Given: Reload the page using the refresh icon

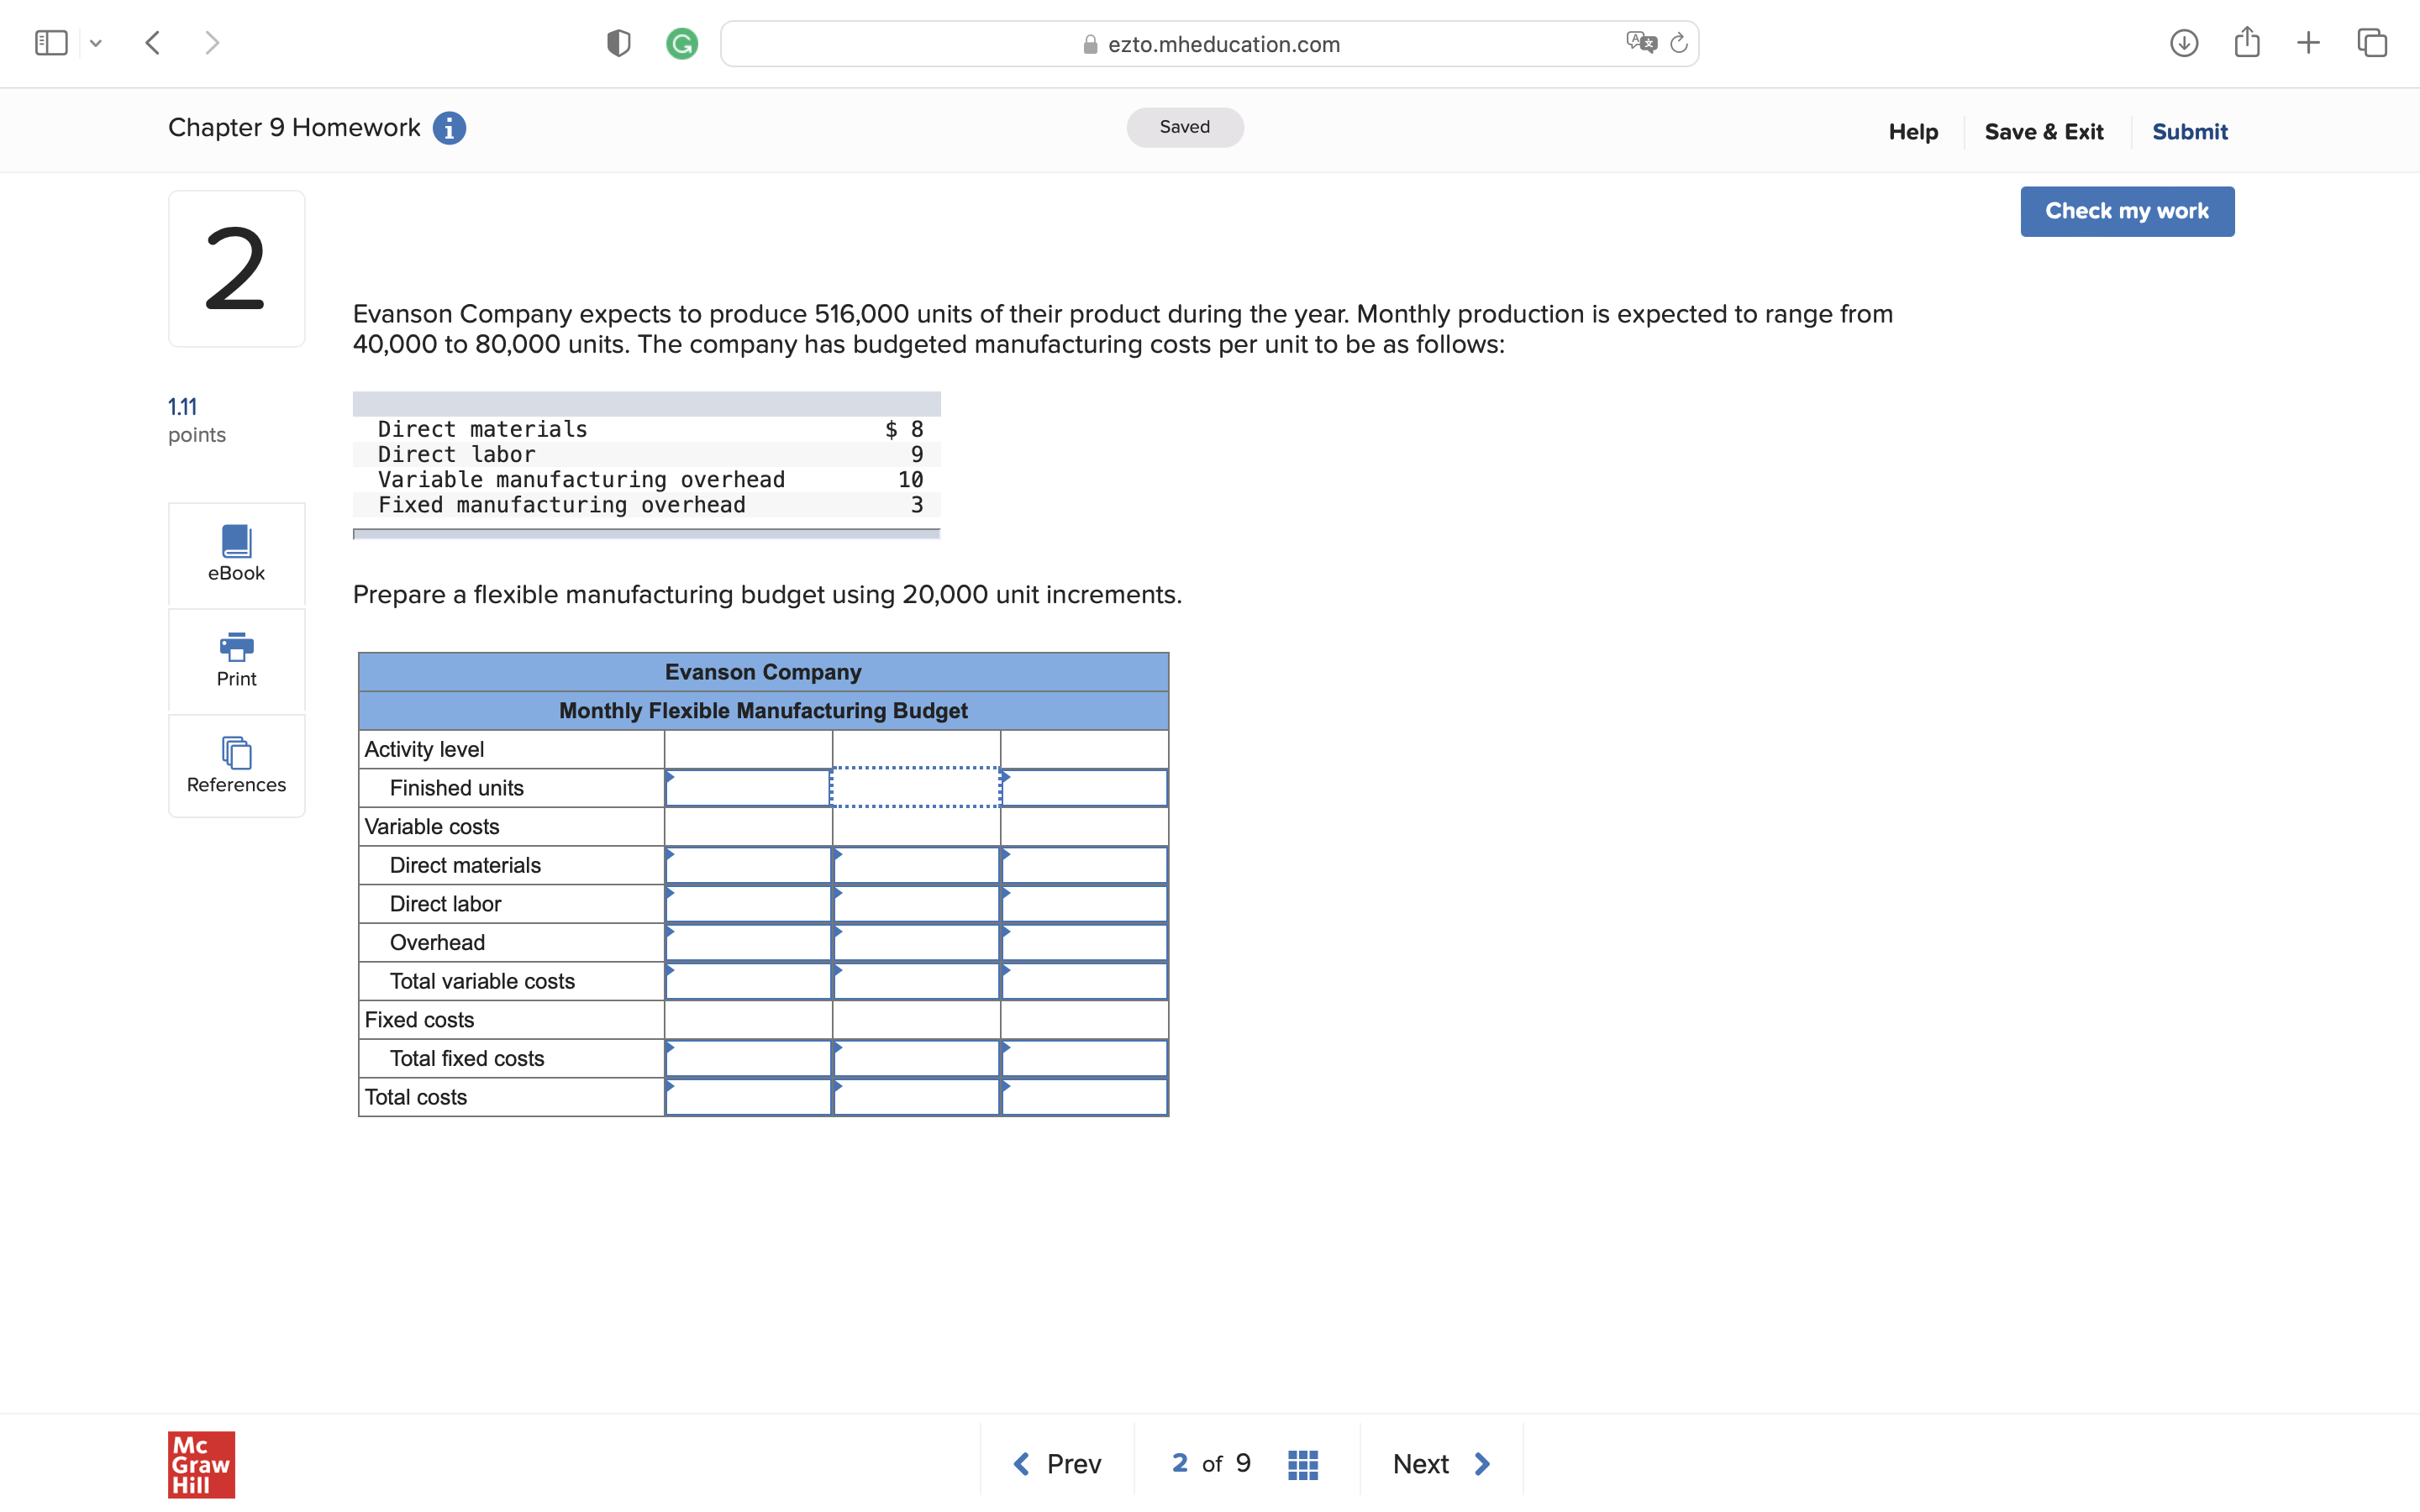Looking at the screenshot, I should [1678, 43].
